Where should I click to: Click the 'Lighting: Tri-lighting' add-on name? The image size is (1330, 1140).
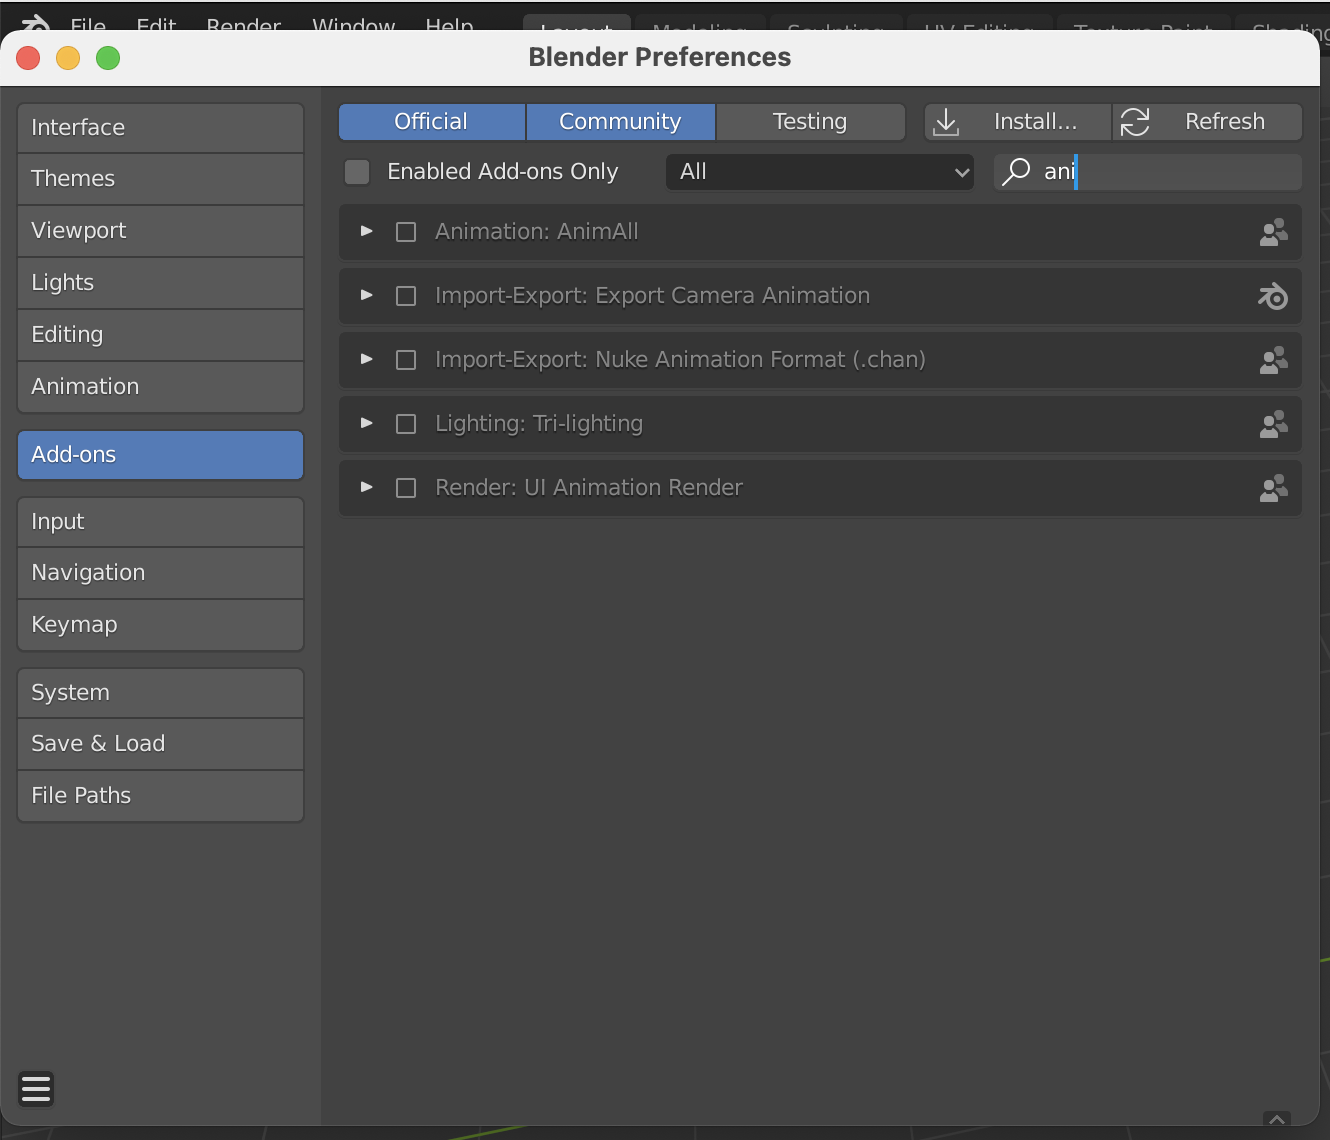[x=539, y=424]
